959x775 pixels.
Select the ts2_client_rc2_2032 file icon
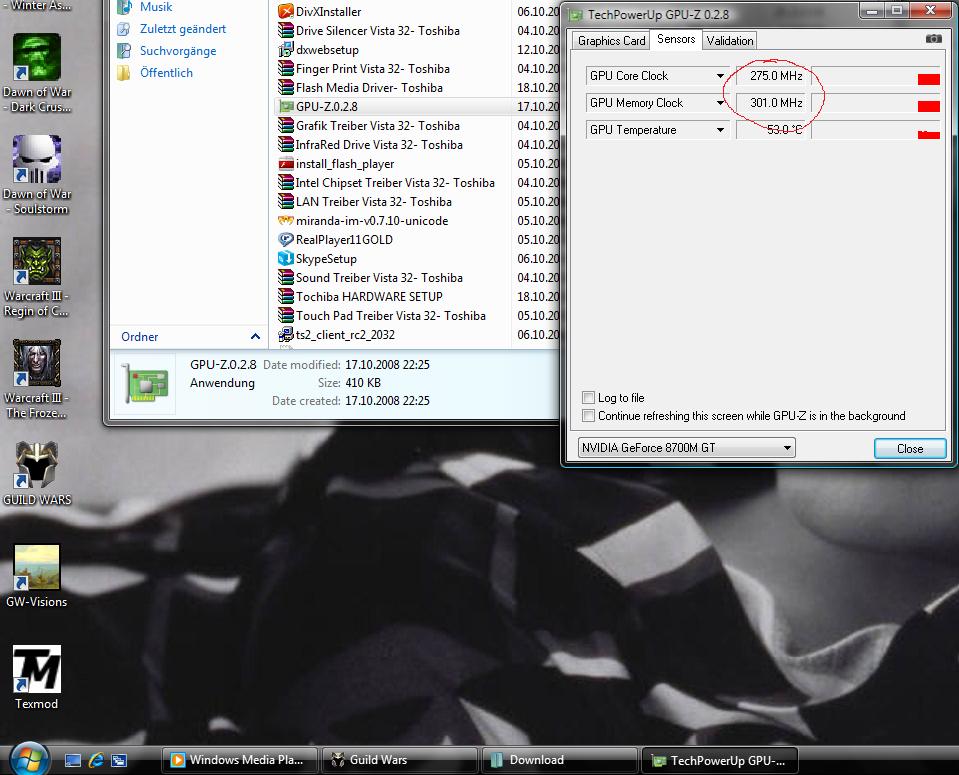pyautogui.click(x=286, y=334)
